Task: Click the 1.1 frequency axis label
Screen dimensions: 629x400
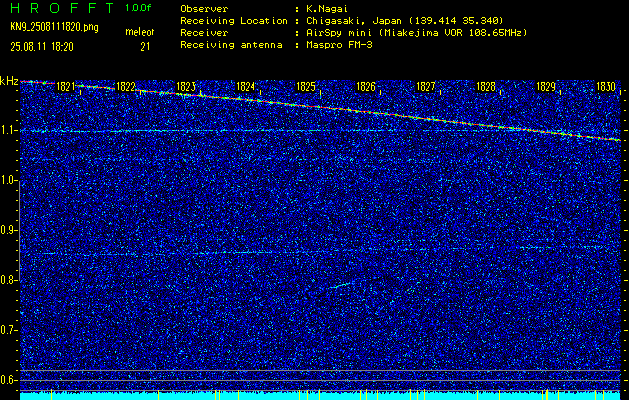Action: (8, 131)
